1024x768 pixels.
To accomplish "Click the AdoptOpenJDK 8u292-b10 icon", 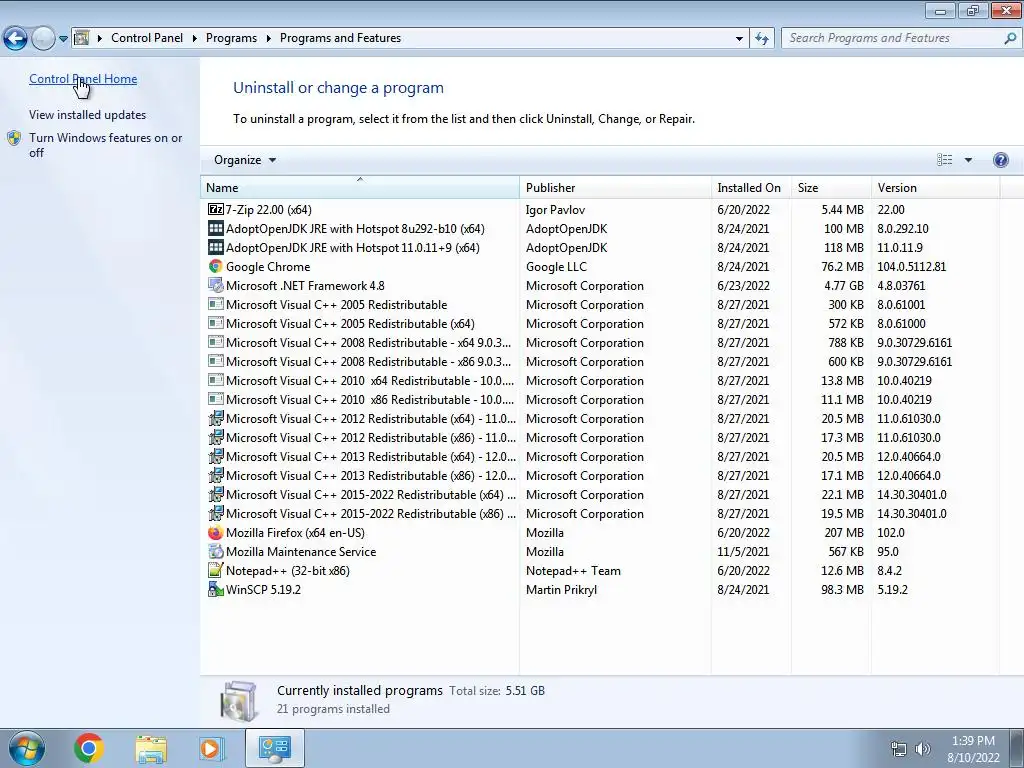I will [216, 229].
